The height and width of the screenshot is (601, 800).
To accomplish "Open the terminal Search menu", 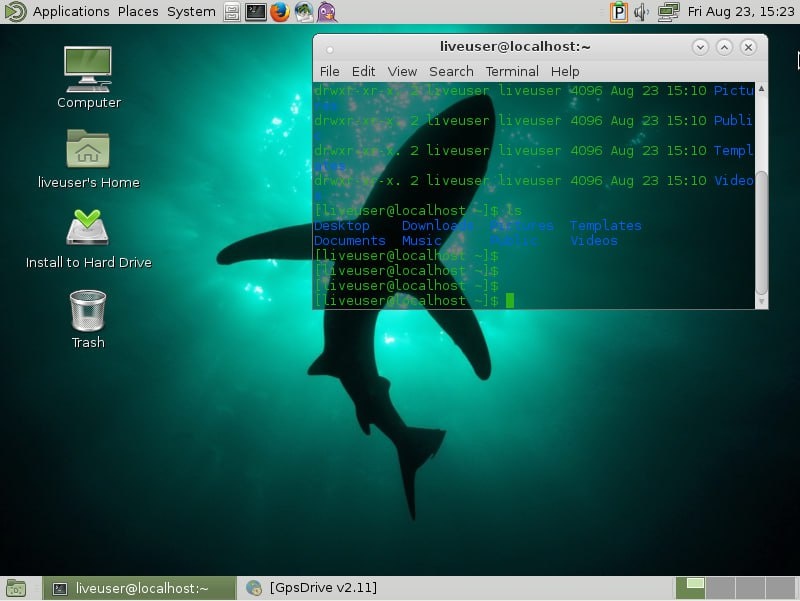I will [451, 71].
